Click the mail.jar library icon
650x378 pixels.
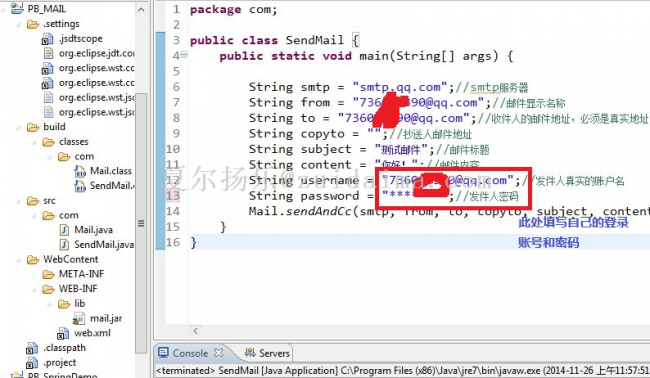pos(79,318)
